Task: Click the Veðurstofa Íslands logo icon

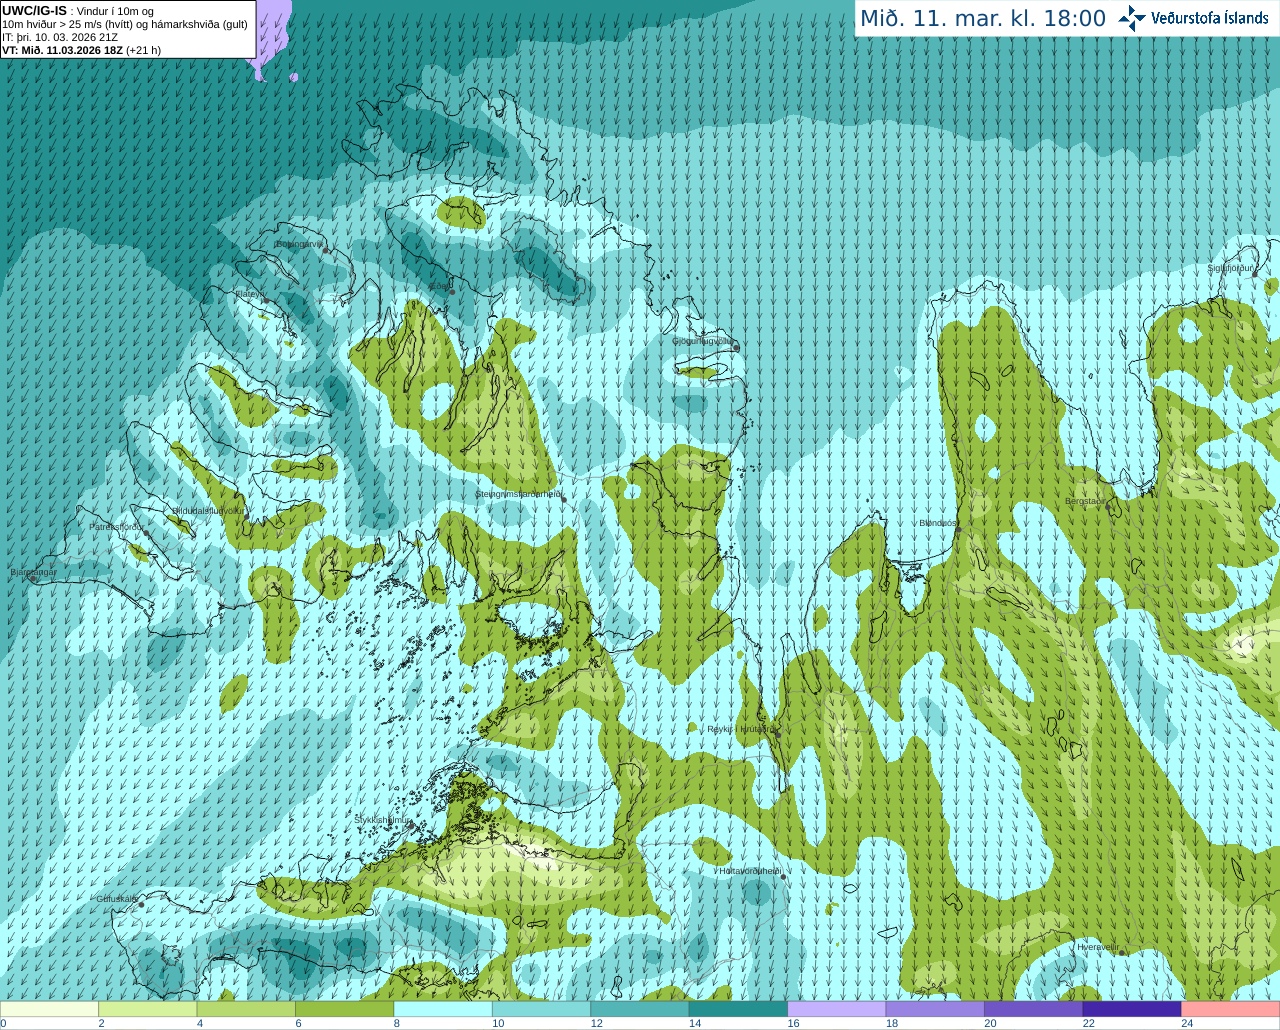Action: pos(1132,18)
